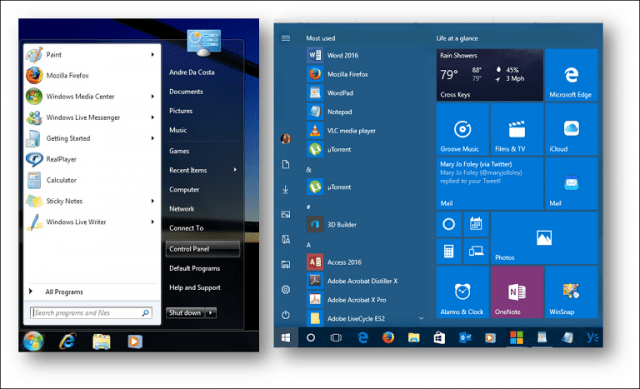Launch Access 2016

[x=334, y=262]
